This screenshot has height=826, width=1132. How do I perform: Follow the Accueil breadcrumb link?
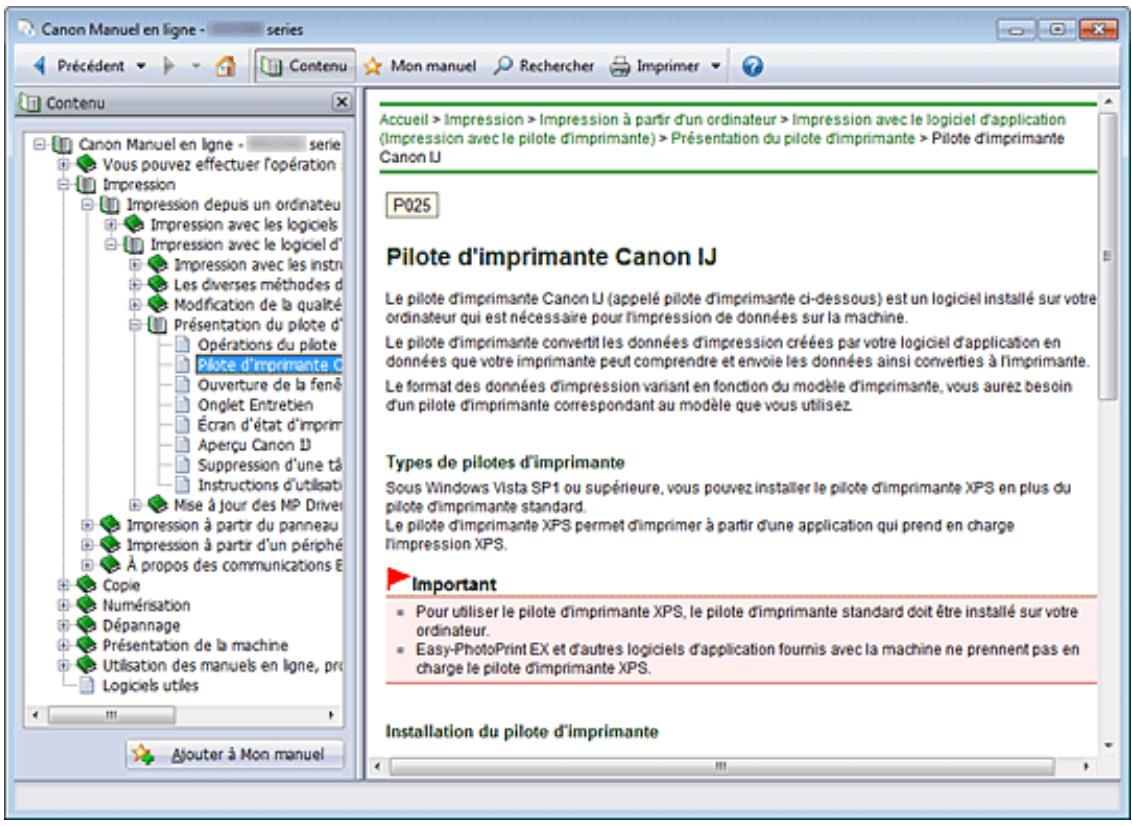click(x=404, y=120)
